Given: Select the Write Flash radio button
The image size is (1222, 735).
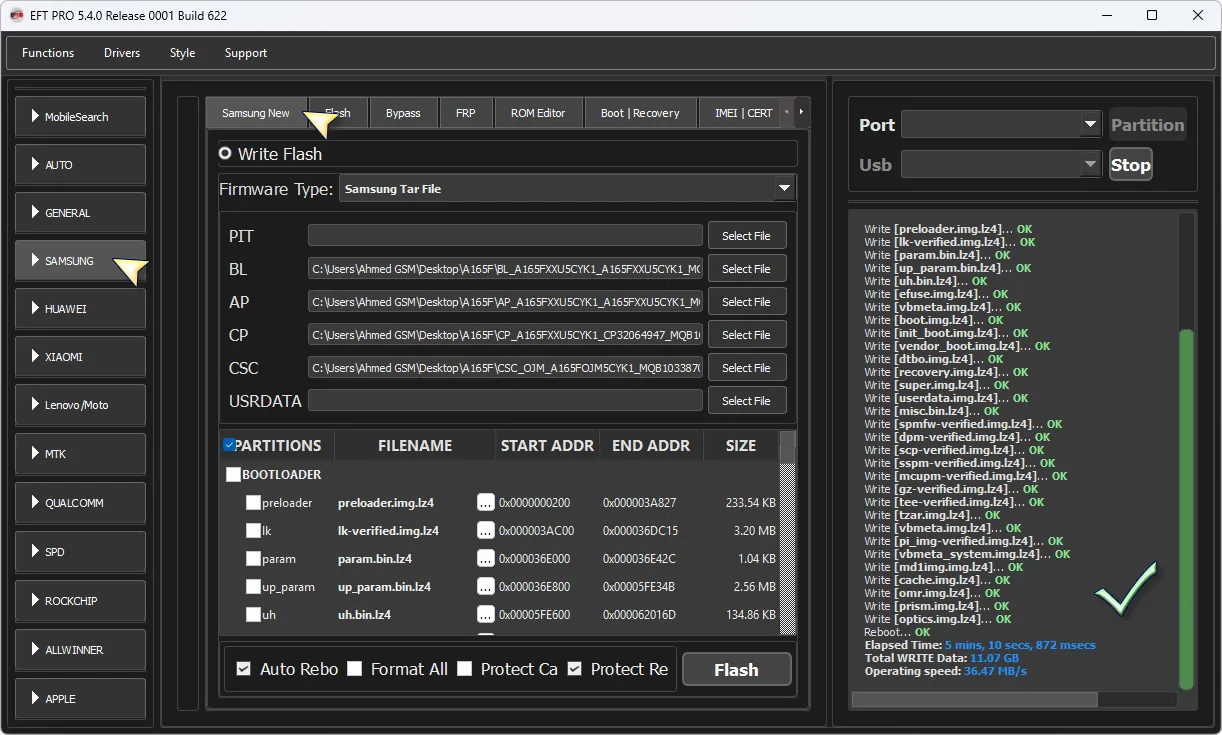Looking at the screenshot, I should (225, 154).
